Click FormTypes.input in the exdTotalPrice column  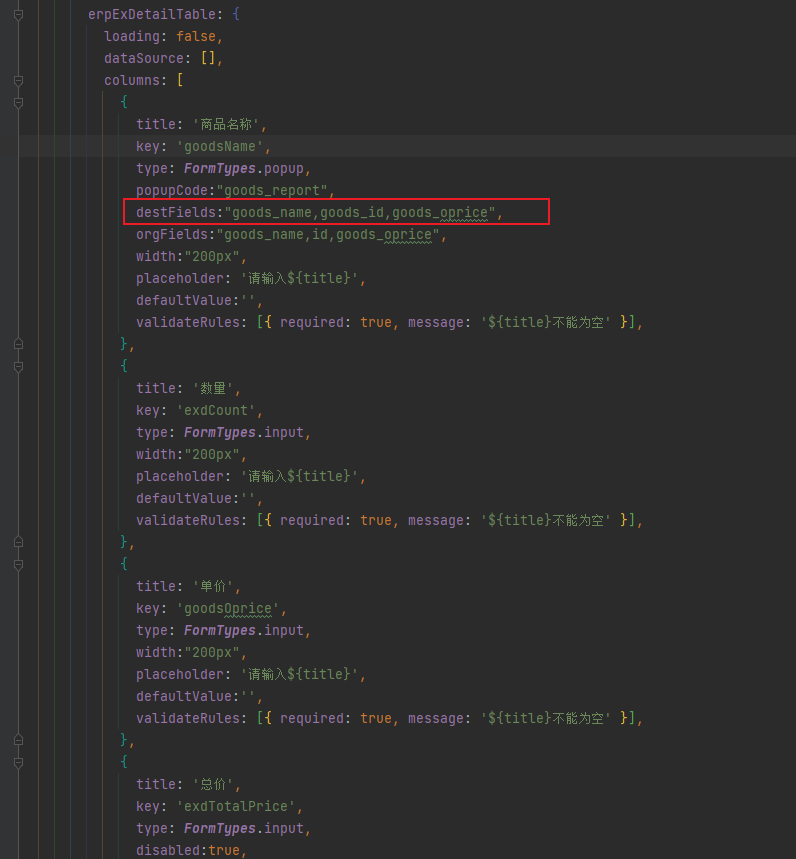(243, 828)
